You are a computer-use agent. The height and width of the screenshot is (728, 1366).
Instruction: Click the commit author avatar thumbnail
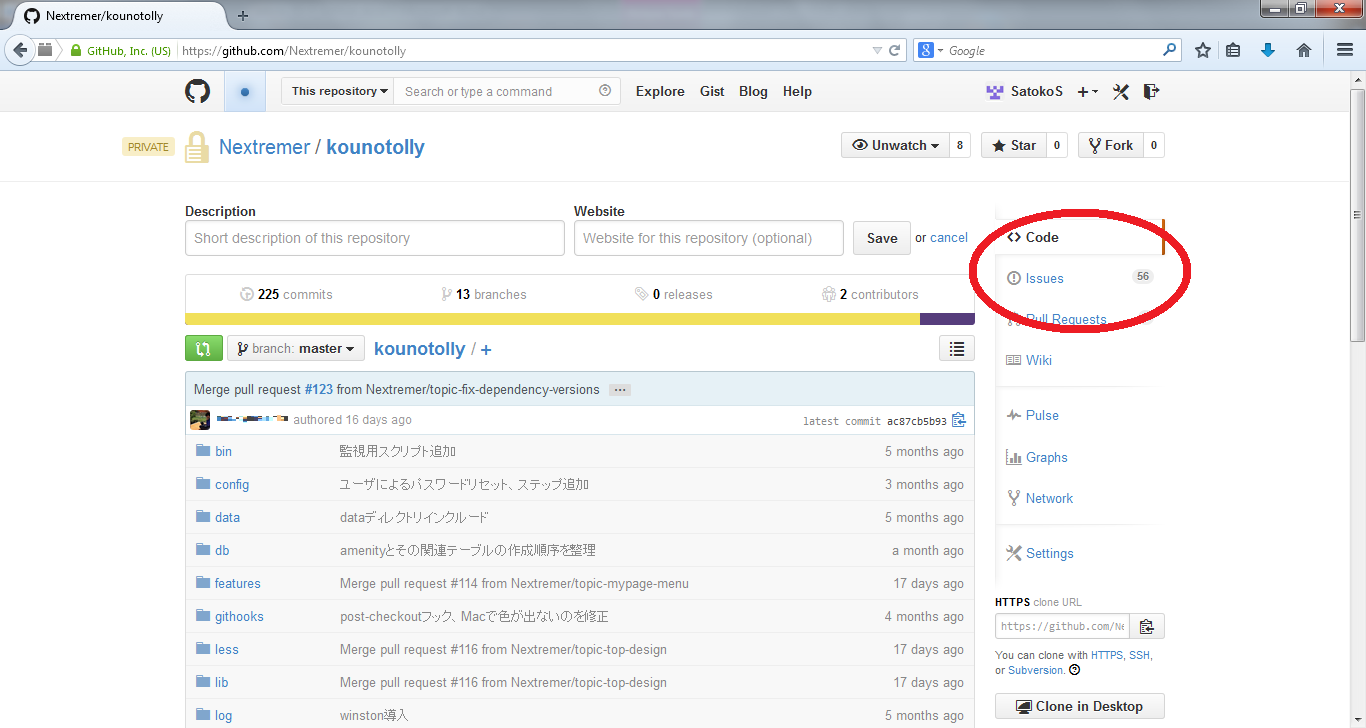tap(200, 420)
